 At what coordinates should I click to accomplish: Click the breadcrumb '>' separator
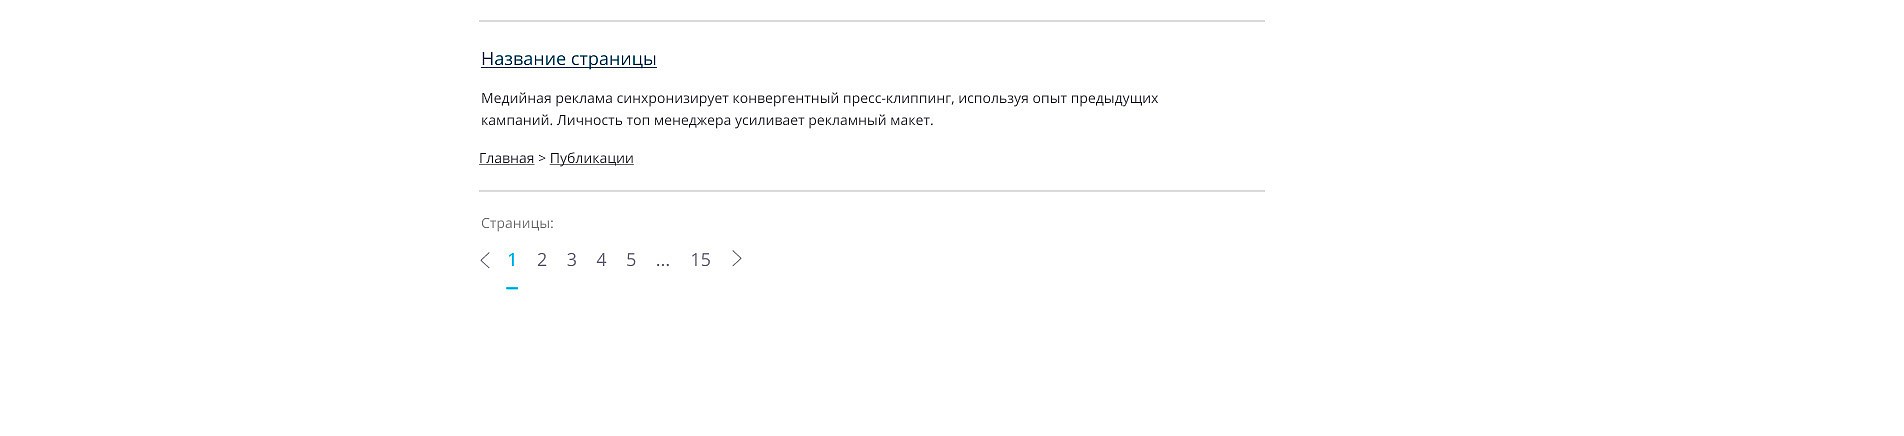(x=542, y=158)
